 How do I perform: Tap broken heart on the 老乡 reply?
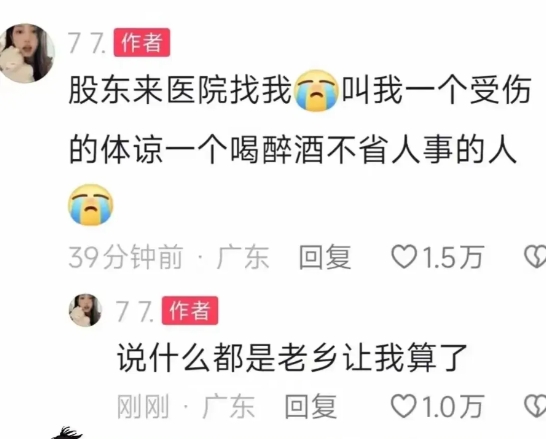(x=535, y=406)
